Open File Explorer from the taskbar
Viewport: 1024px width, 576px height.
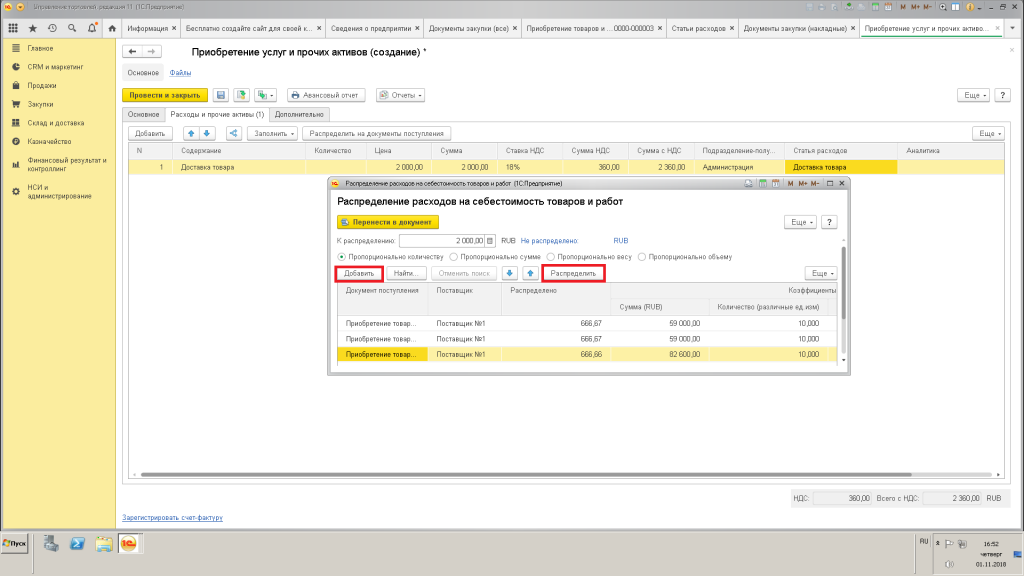pyautogui.click(x=103, y=543)
